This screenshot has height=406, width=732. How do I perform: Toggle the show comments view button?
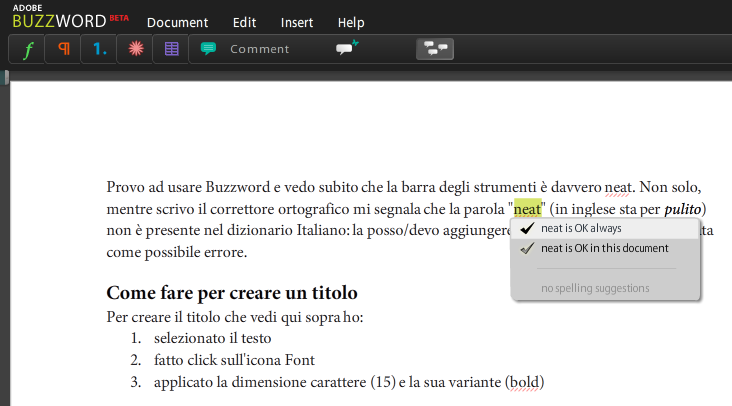point(434,48)
